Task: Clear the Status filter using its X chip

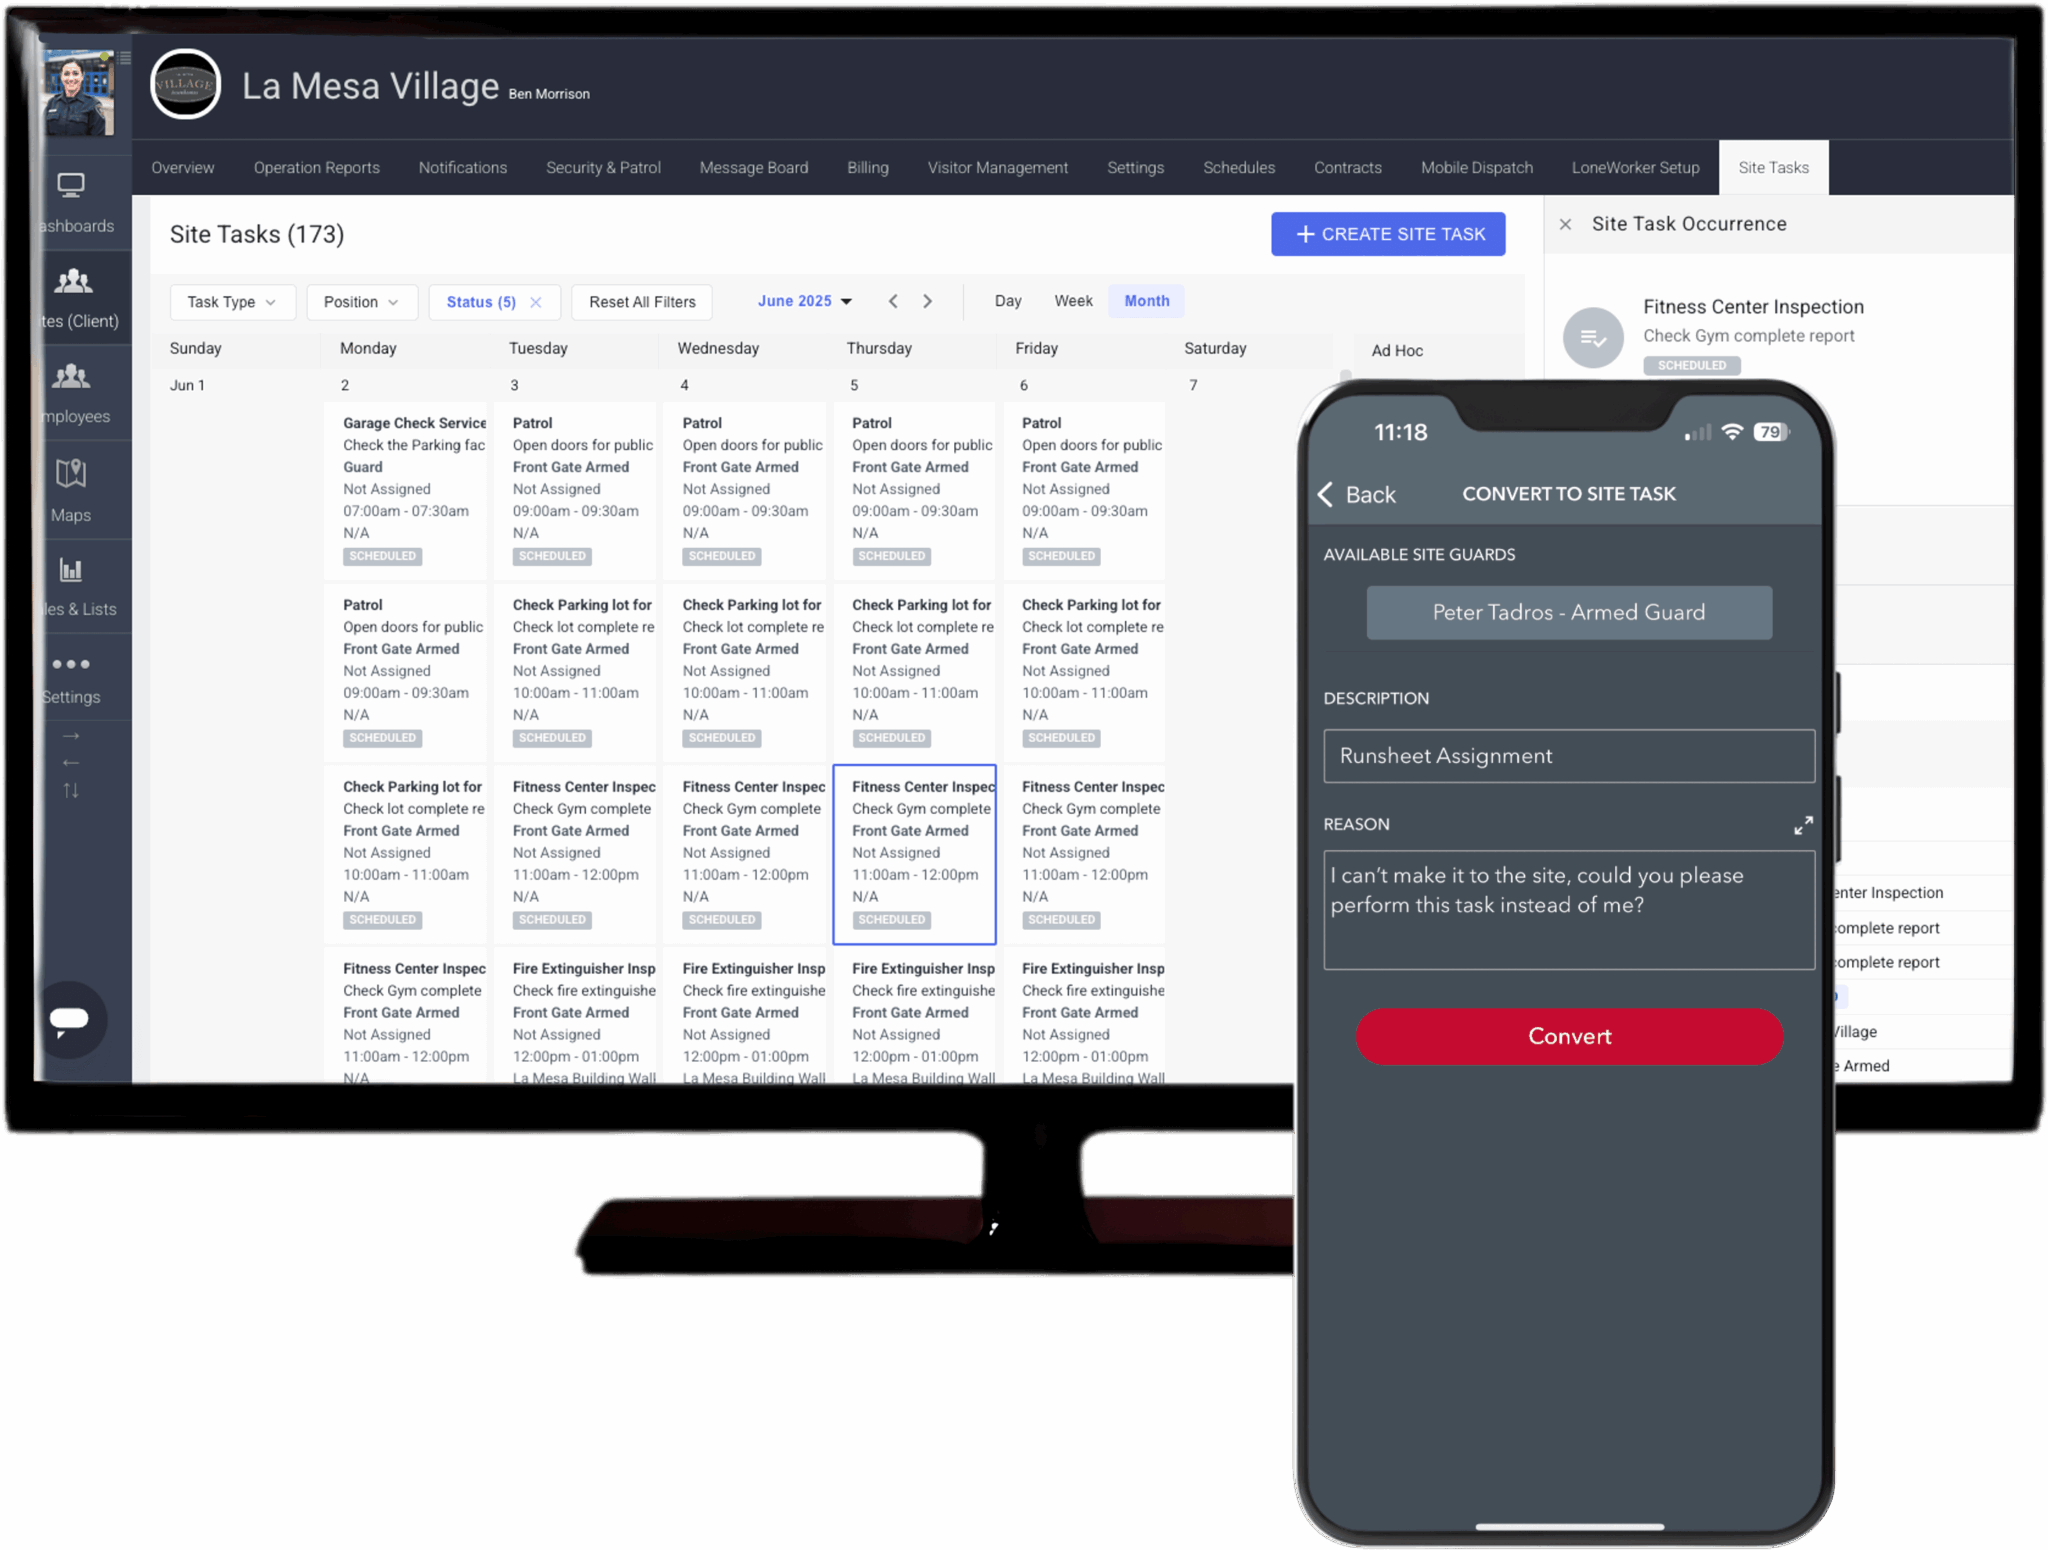Action: pyautogui.click(x=537, y=301)
